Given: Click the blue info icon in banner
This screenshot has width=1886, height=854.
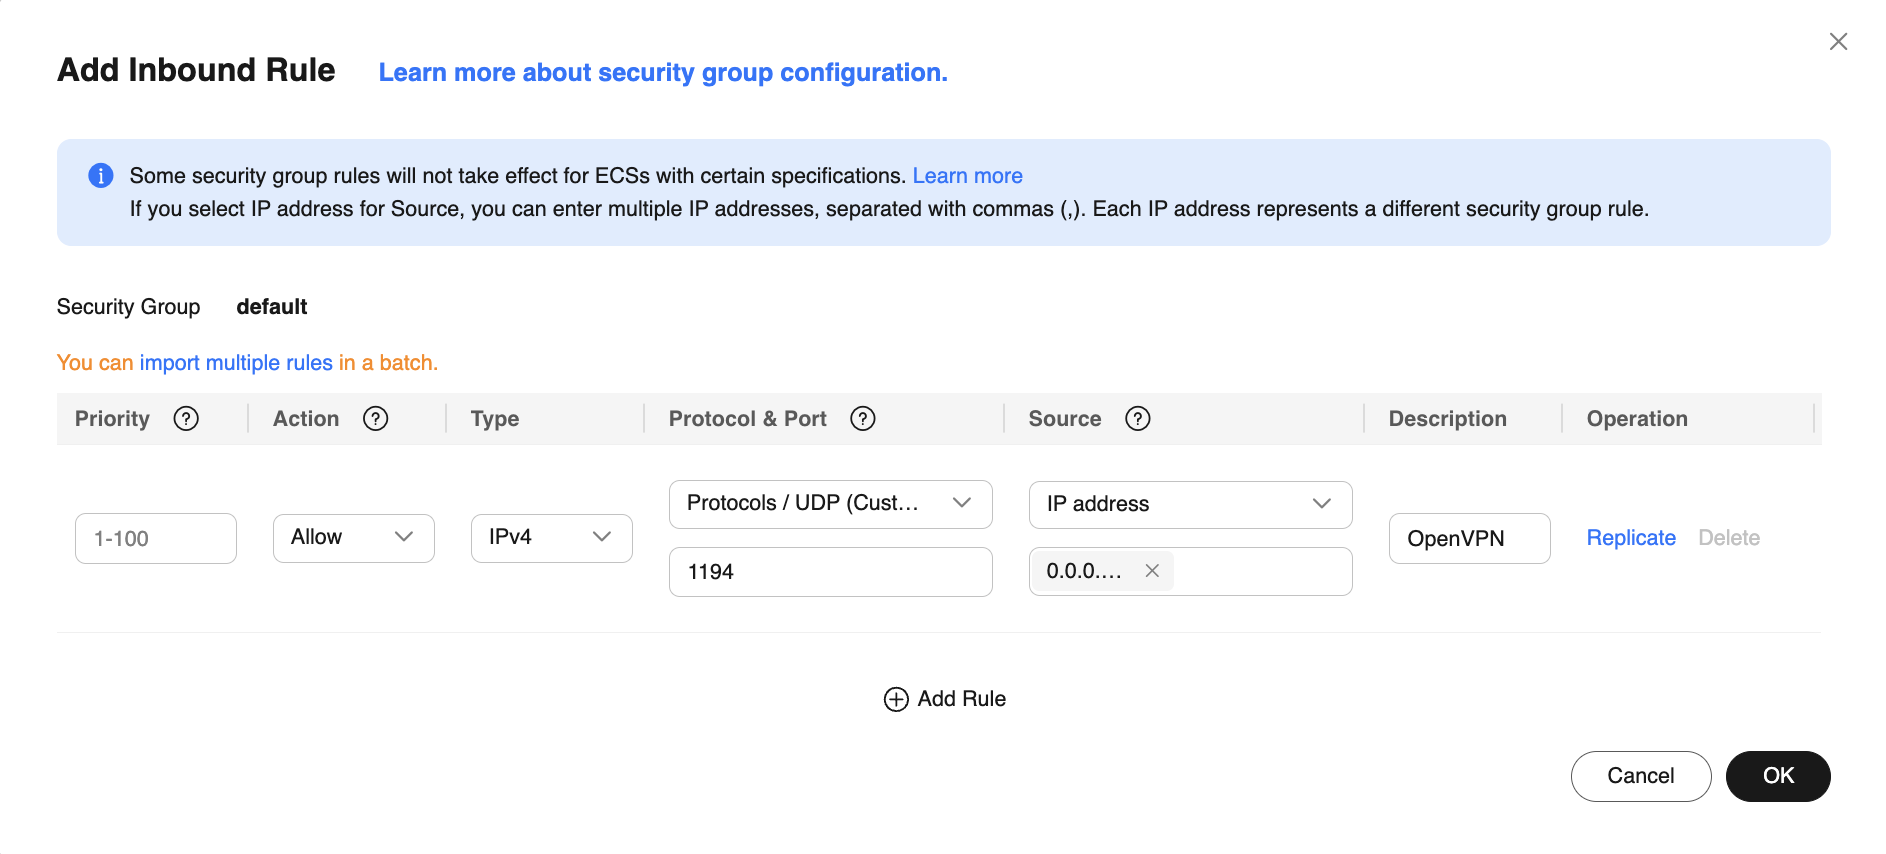Looking at the screenshot, I should click(101, 176).
